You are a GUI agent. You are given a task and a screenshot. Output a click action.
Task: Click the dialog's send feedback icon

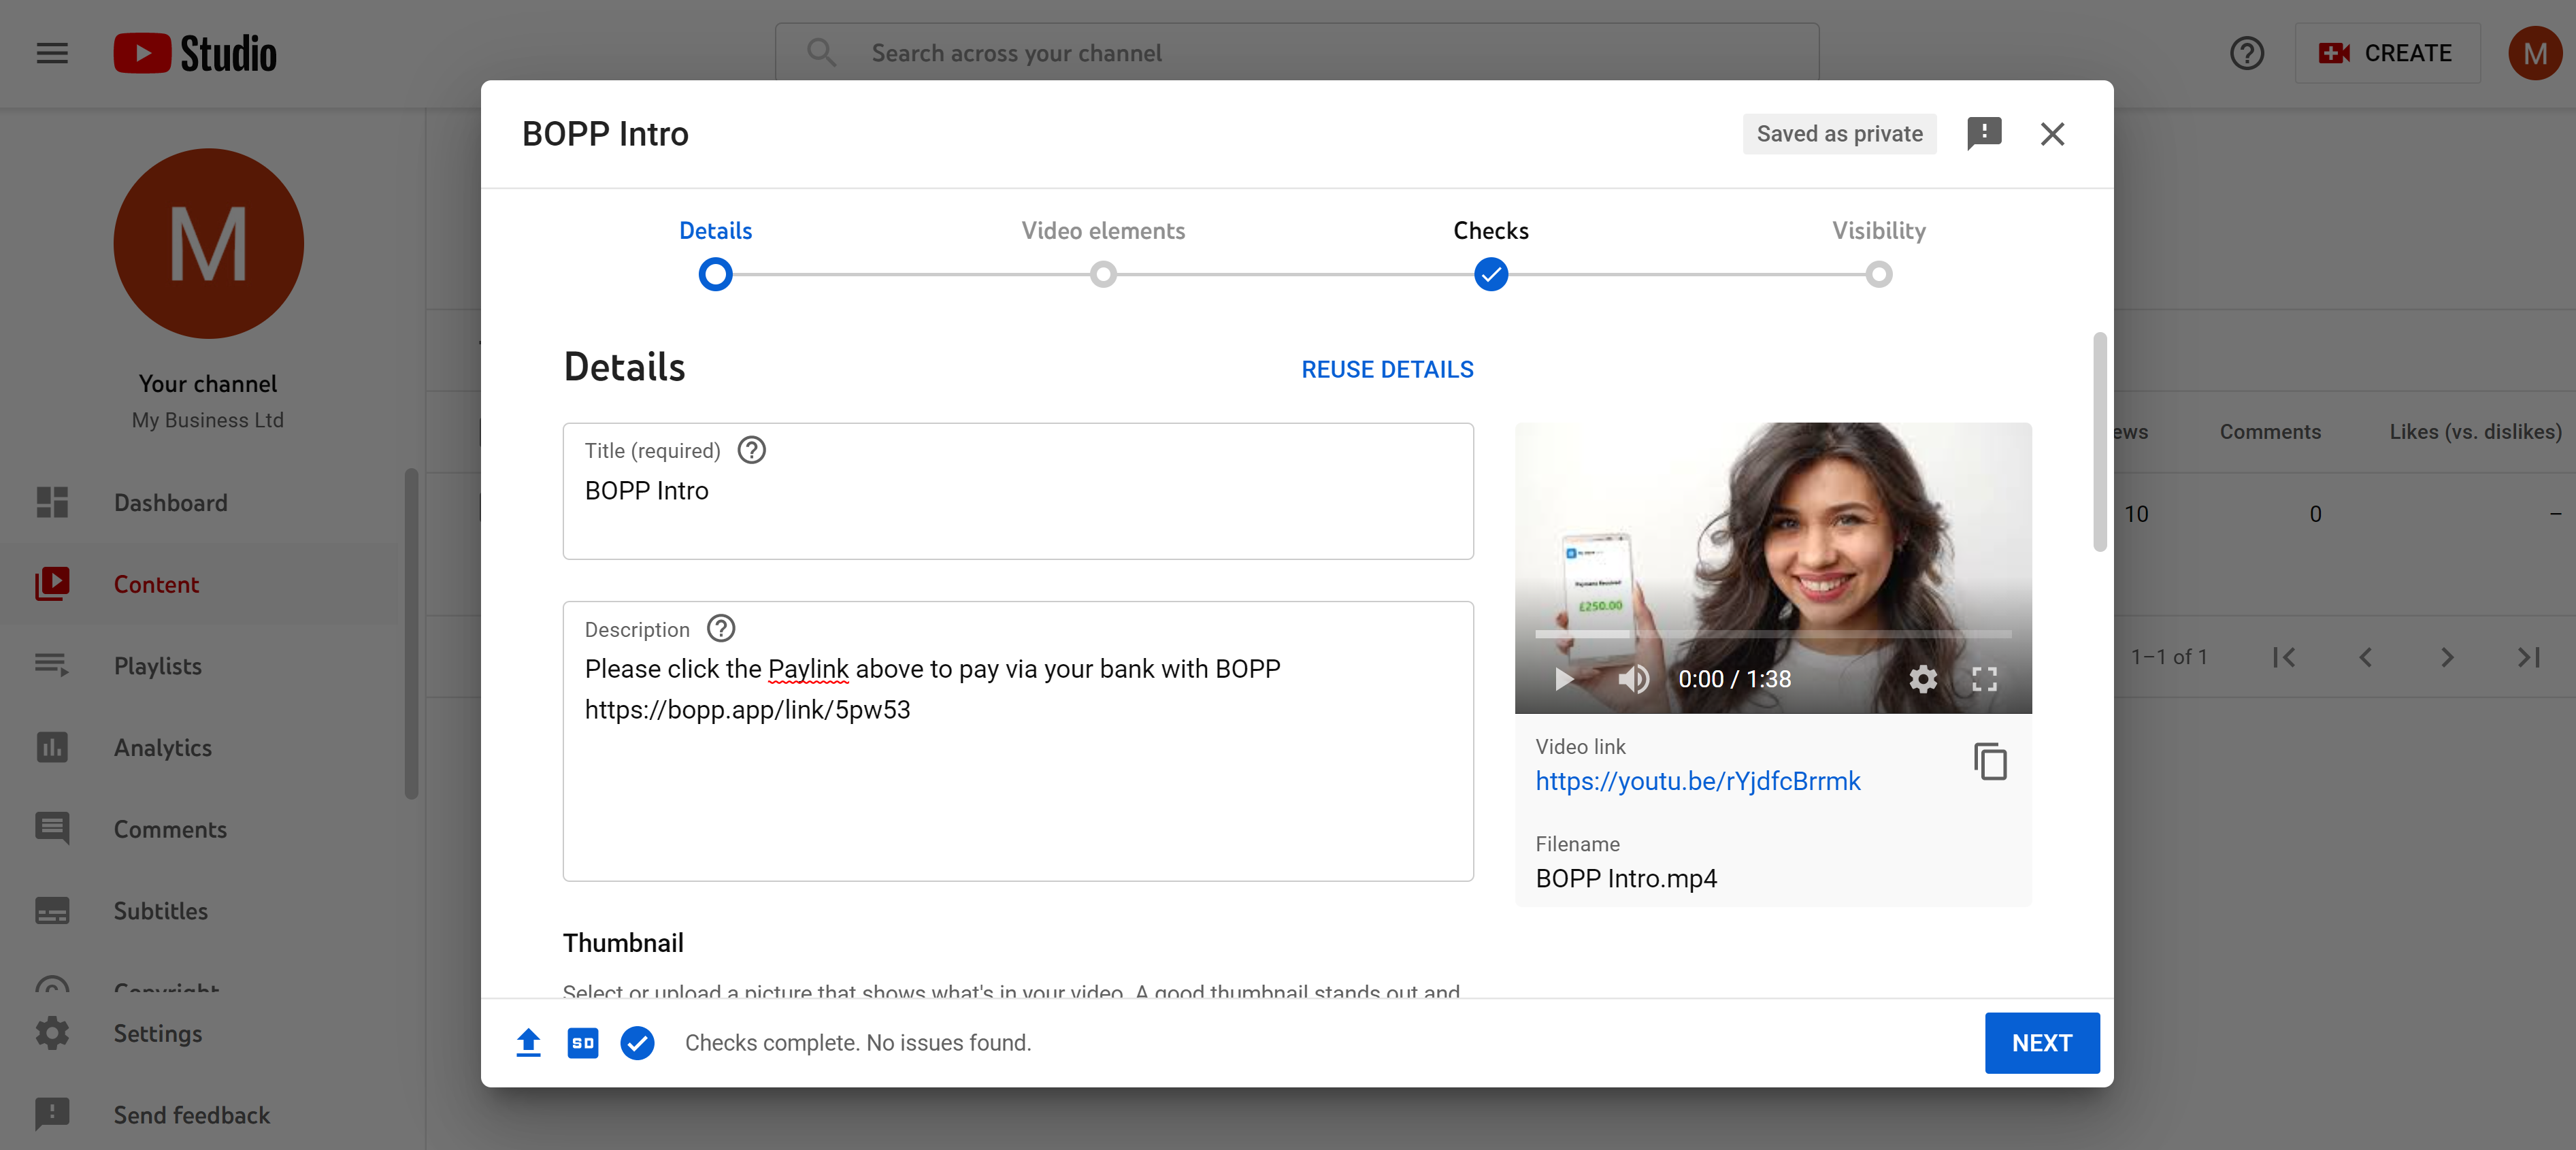point(1984,133)
